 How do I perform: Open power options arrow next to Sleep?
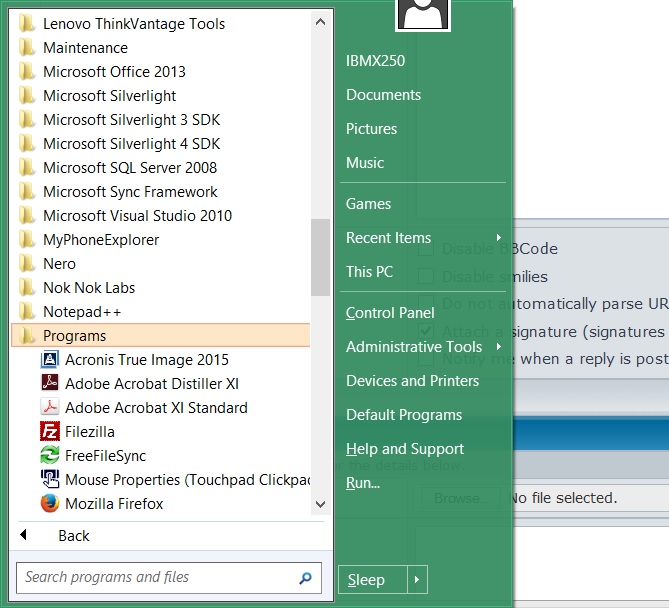point(417,580)
